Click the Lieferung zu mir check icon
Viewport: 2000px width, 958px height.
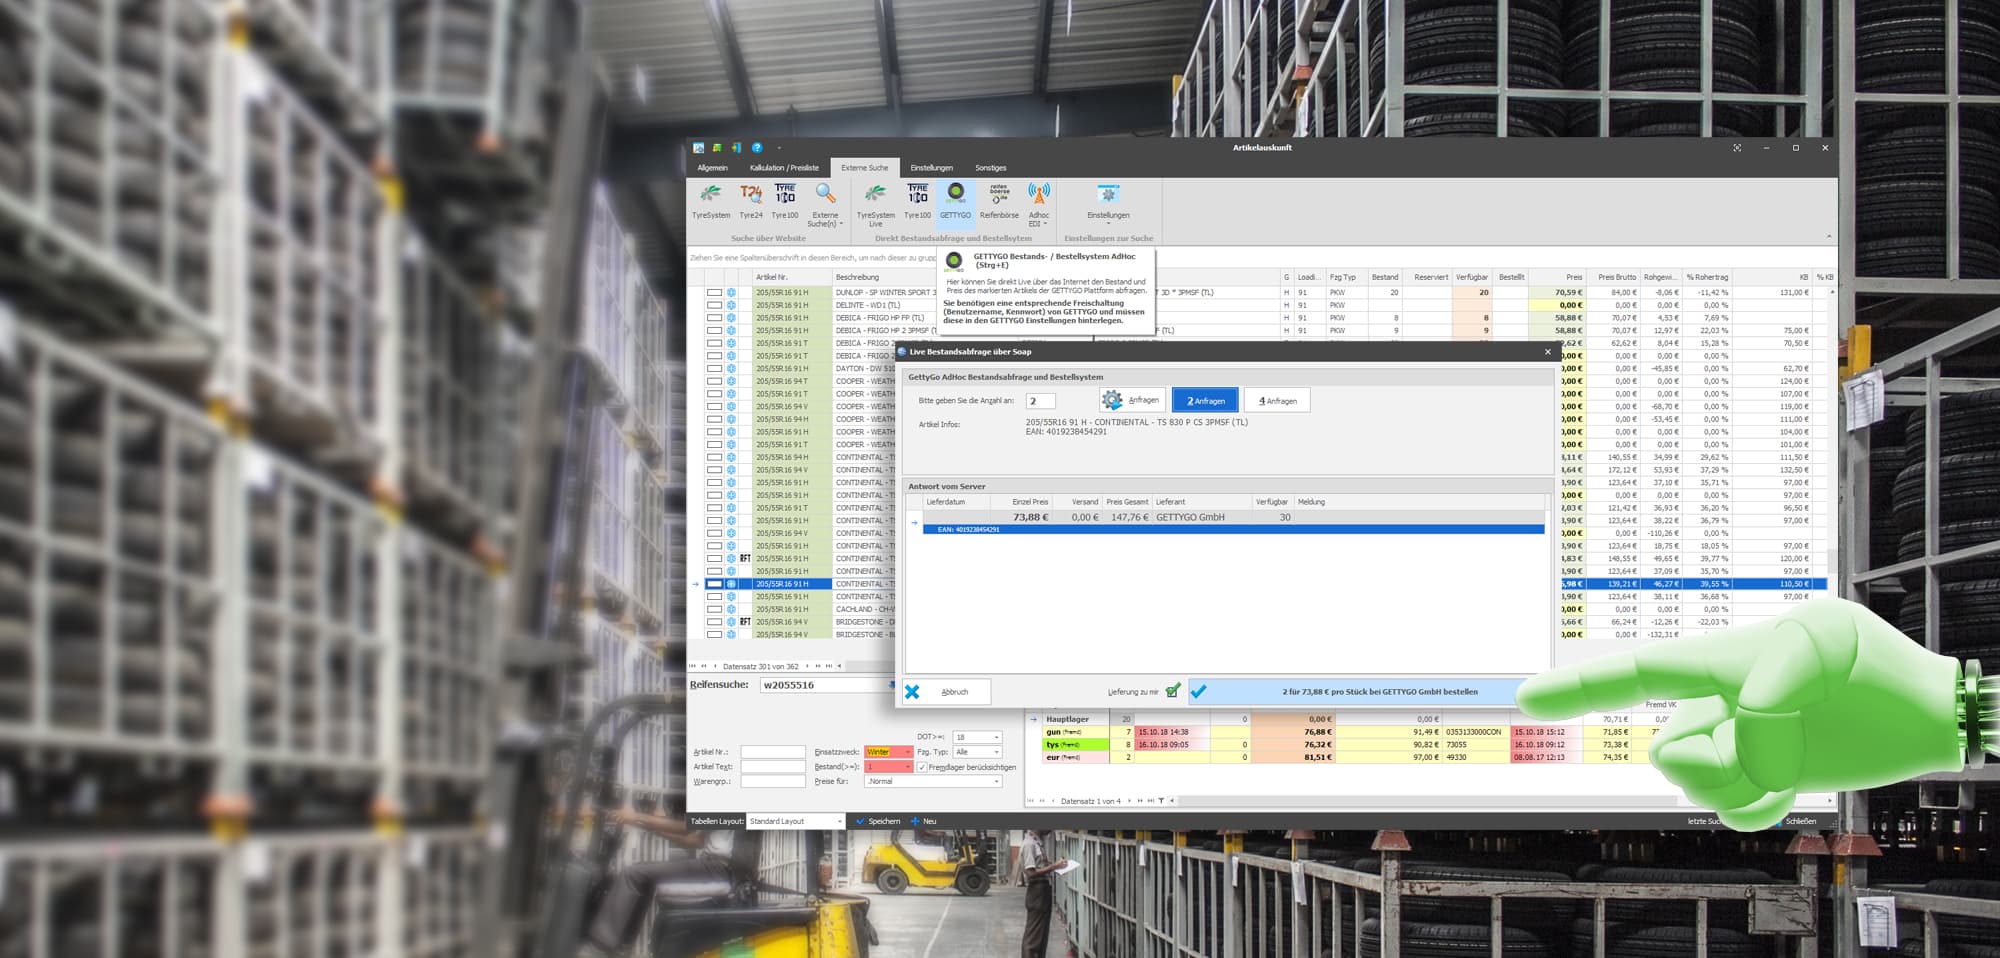[x=1173, y=691]
